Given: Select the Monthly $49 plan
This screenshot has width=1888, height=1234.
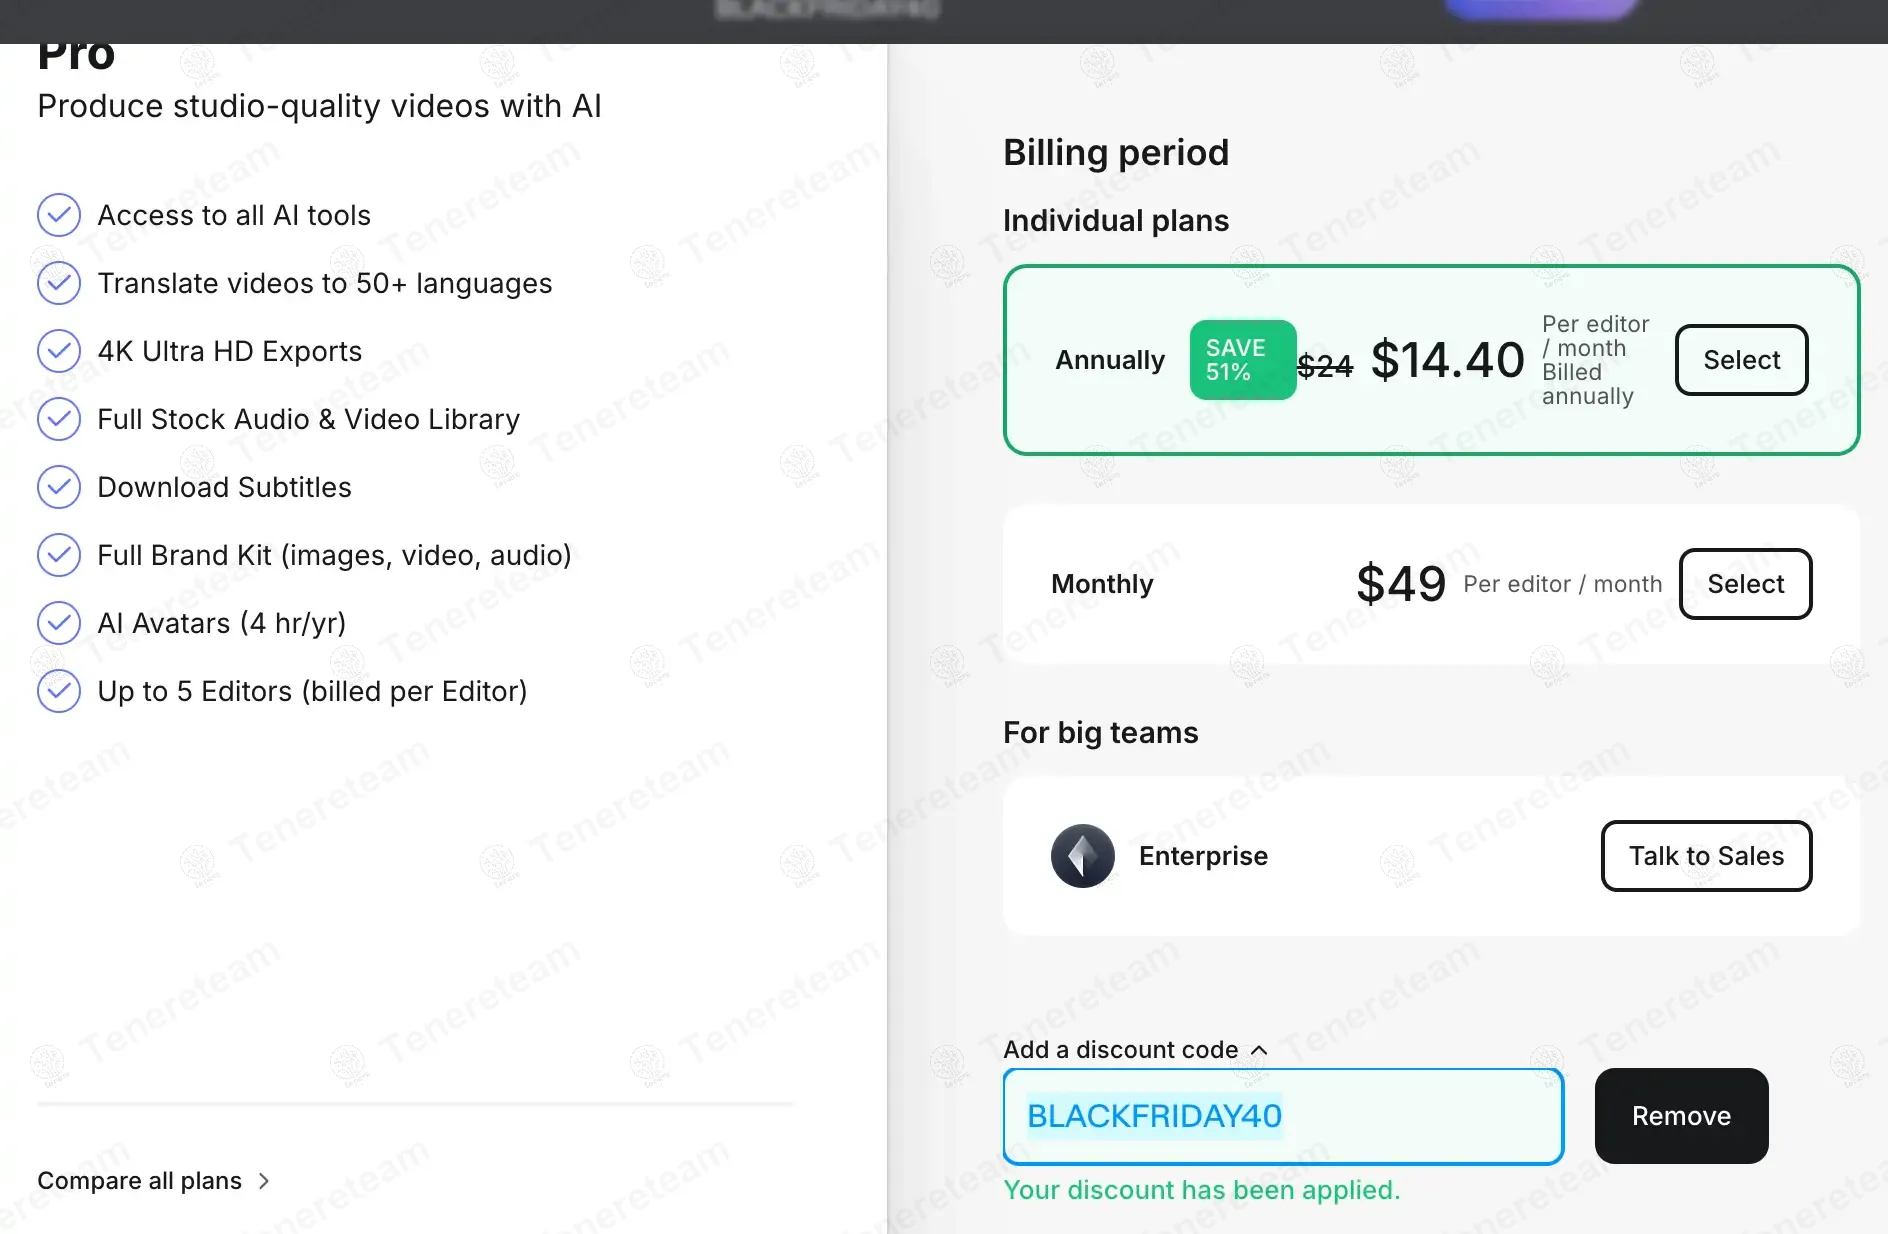Looking at the screenshot, I should point(1745,584).
